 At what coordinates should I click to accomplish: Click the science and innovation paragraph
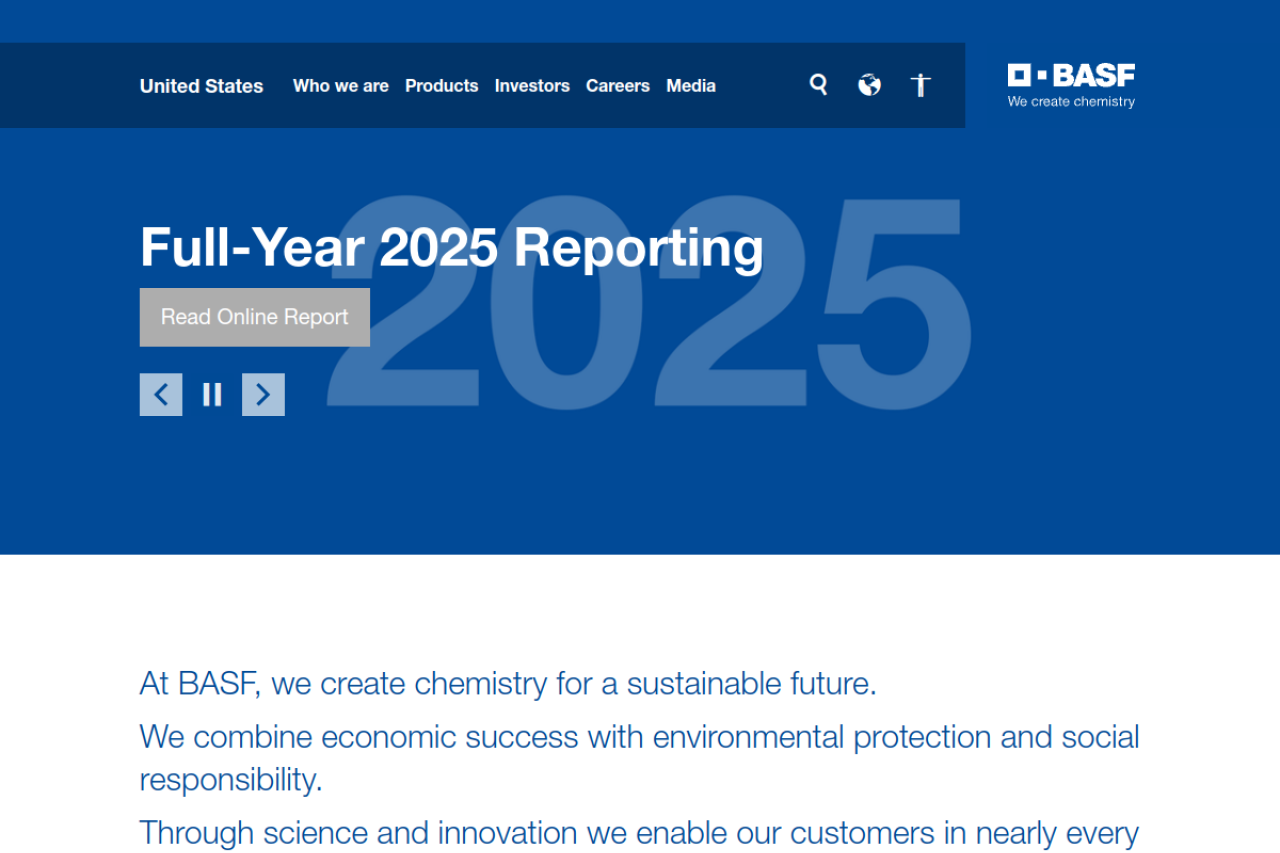[638, 832]
